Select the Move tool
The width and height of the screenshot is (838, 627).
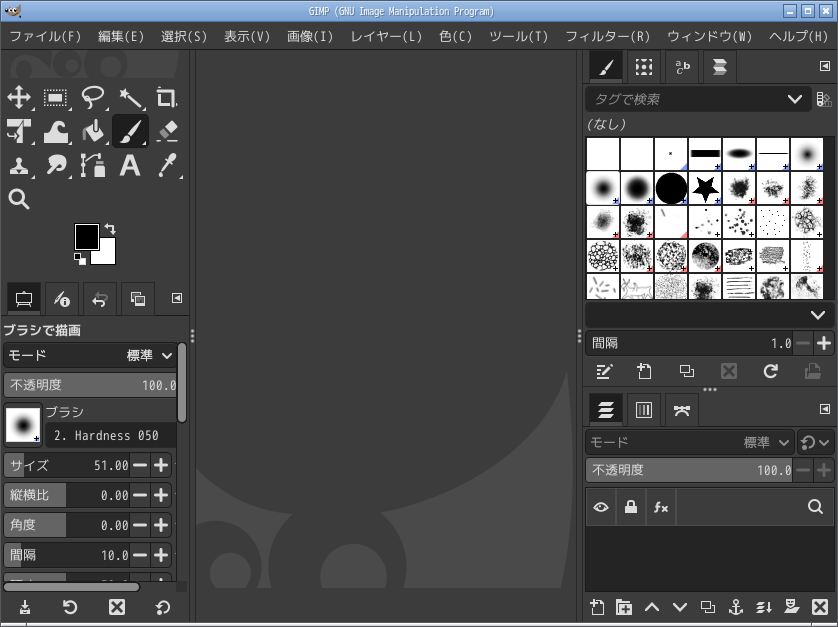click(19, 97)
